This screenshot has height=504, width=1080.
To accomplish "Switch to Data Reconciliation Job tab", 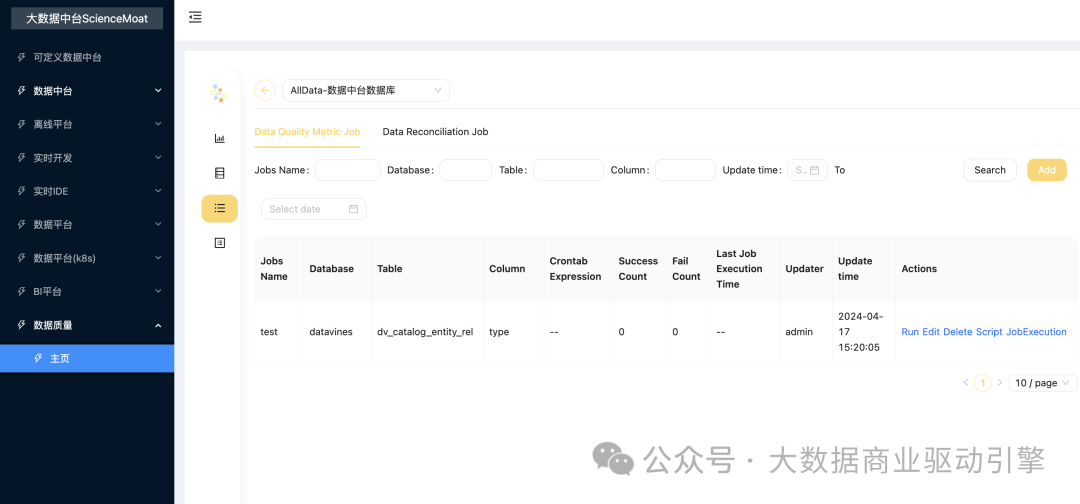I will coord(435,132).
